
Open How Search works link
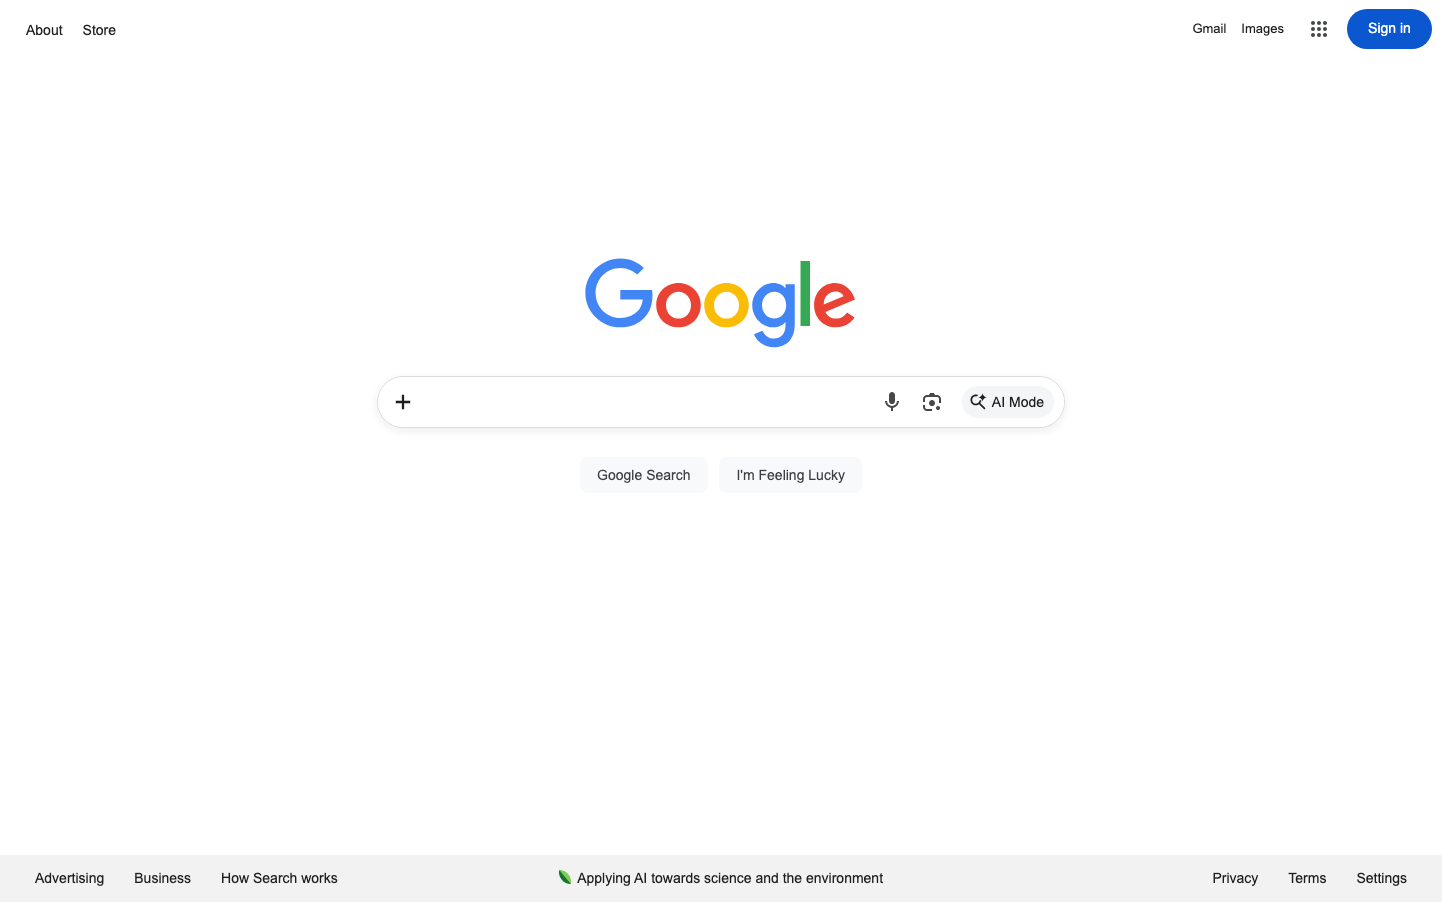pyautogui.click(x=279, y=878)
